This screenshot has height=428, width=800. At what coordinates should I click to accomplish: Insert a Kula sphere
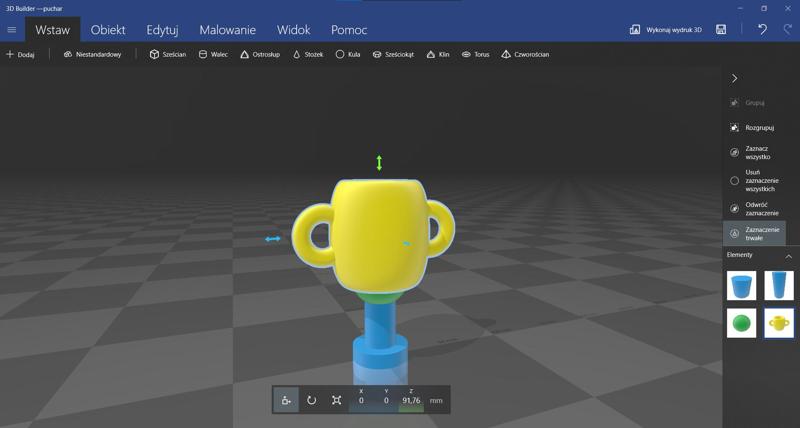(347, 55)
